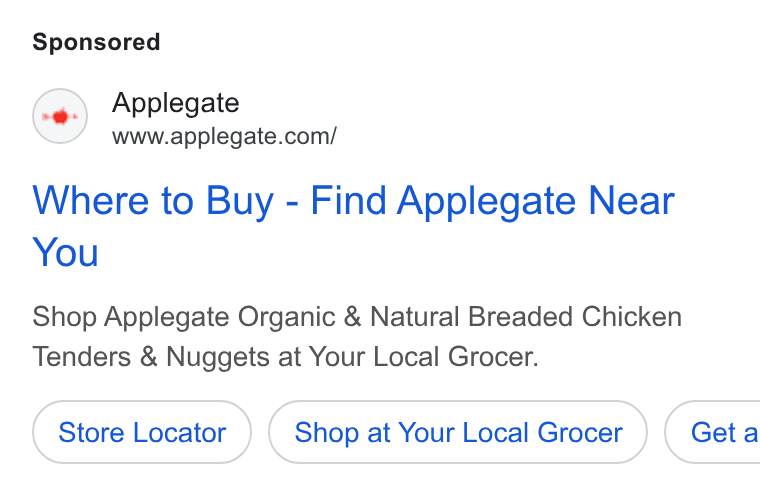Image resolution: width=760 pixels, height=496 pixels.
Task: Click the gray circle around the Applegate logo
Action: 60,116
